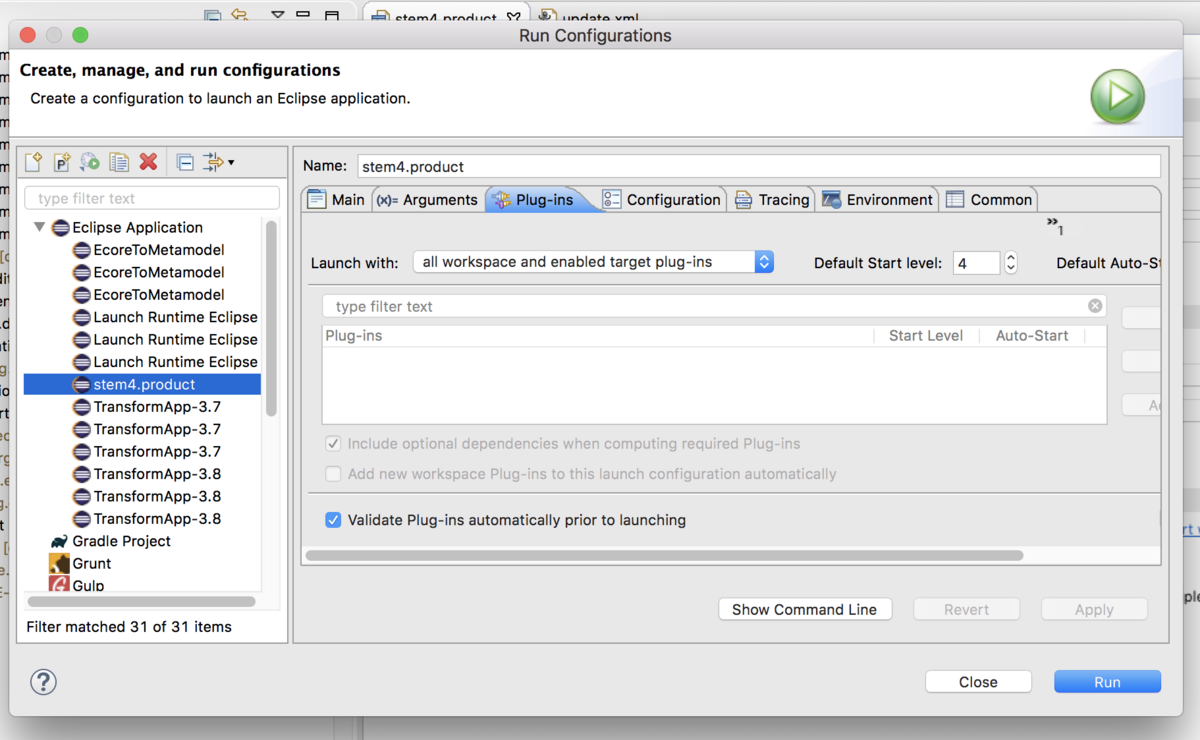This screenshot has height=740, width=1200.
Task: Click the New prototype configuration icon
Action: click(x=62, y=162)
